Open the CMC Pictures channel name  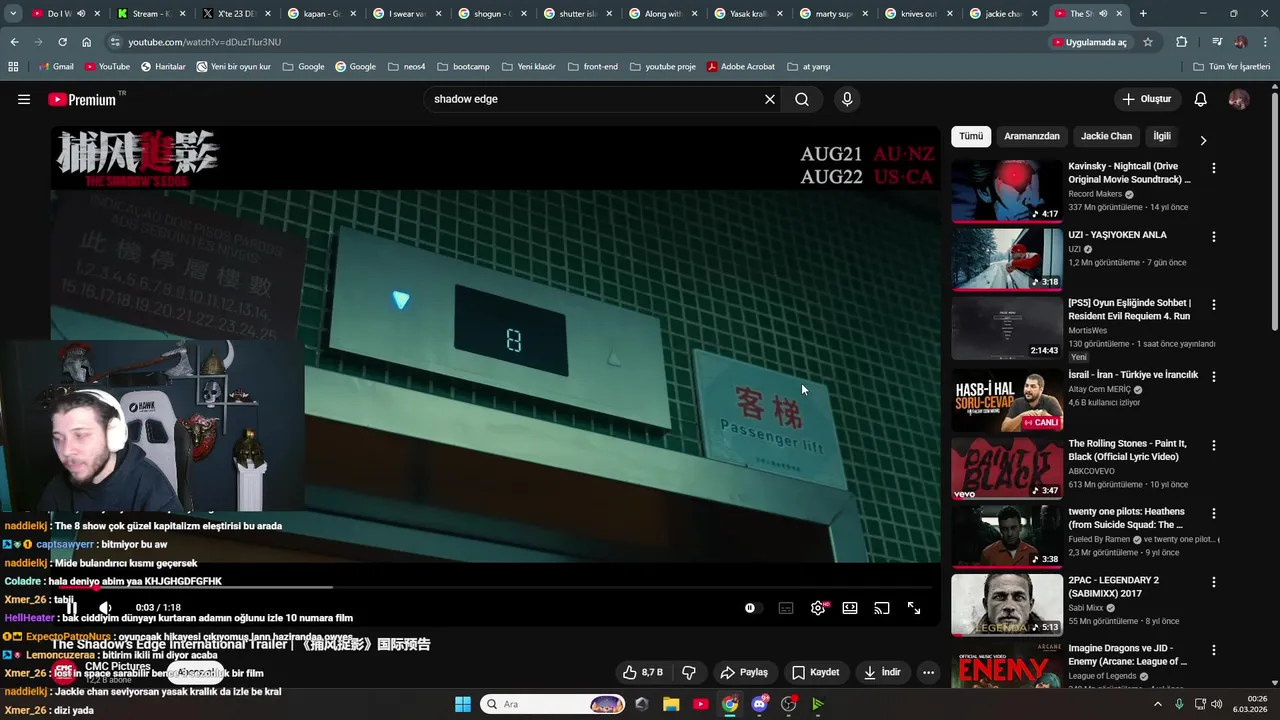(118, 666)
